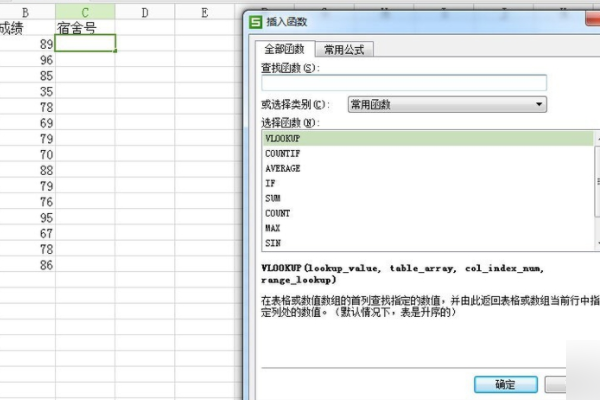Click the 成绩 header cell
Viewport: 600px width, 400px height.
(x=27, y=28)
